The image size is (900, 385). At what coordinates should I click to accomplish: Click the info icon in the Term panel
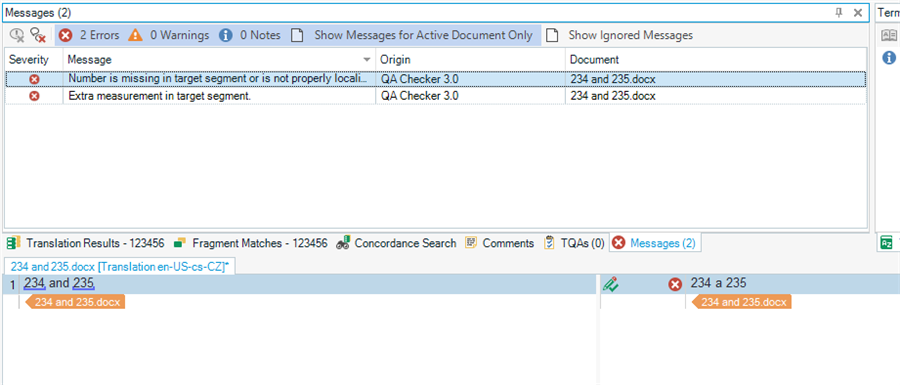point(889,57)
